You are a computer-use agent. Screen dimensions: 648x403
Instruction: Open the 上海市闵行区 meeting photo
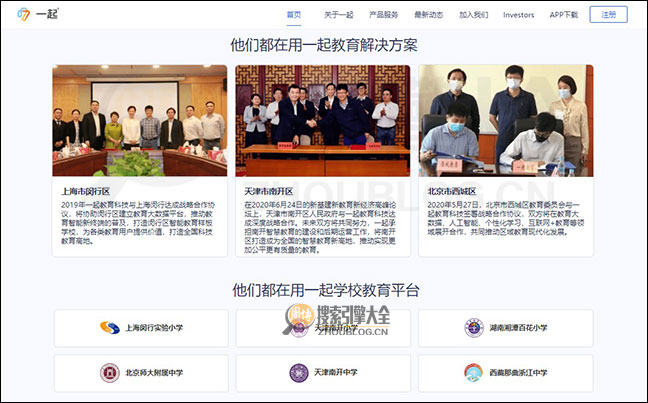140,120
